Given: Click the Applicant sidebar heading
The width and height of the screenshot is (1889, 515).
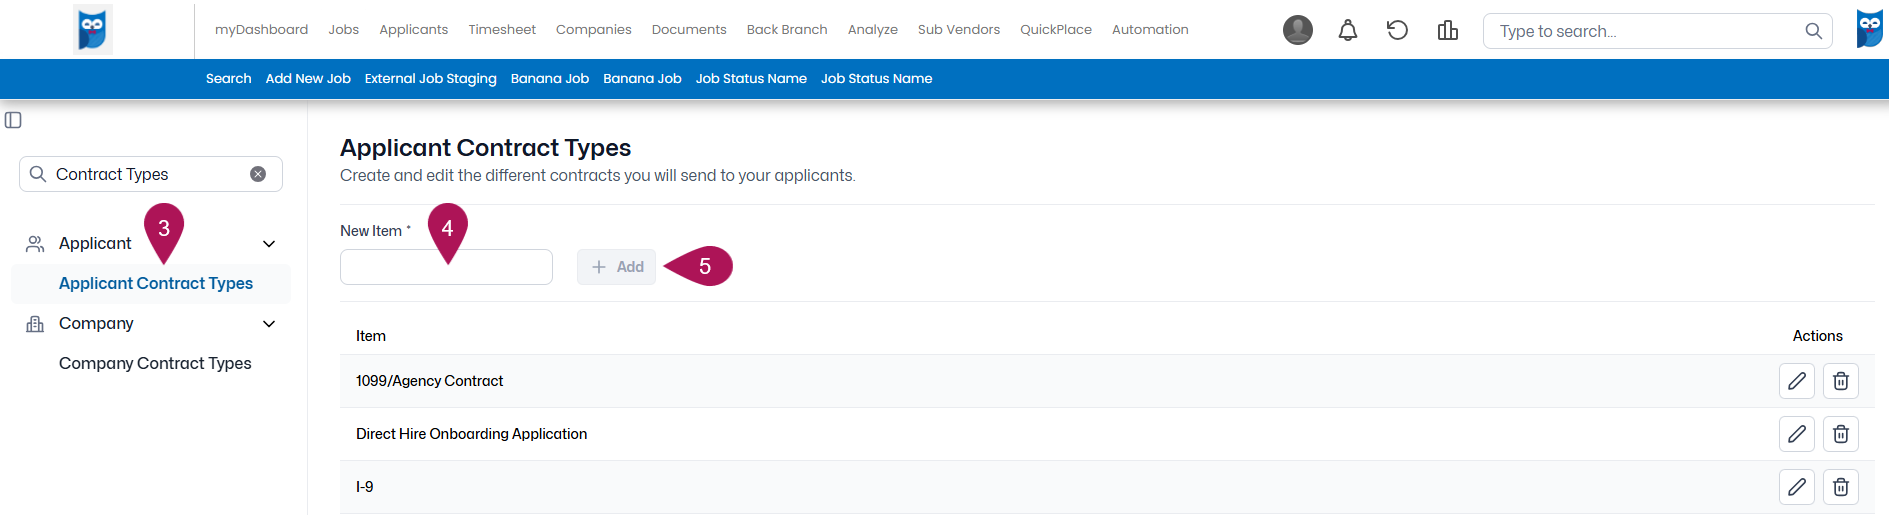Looking at the screenshot, I should (95, 244).
